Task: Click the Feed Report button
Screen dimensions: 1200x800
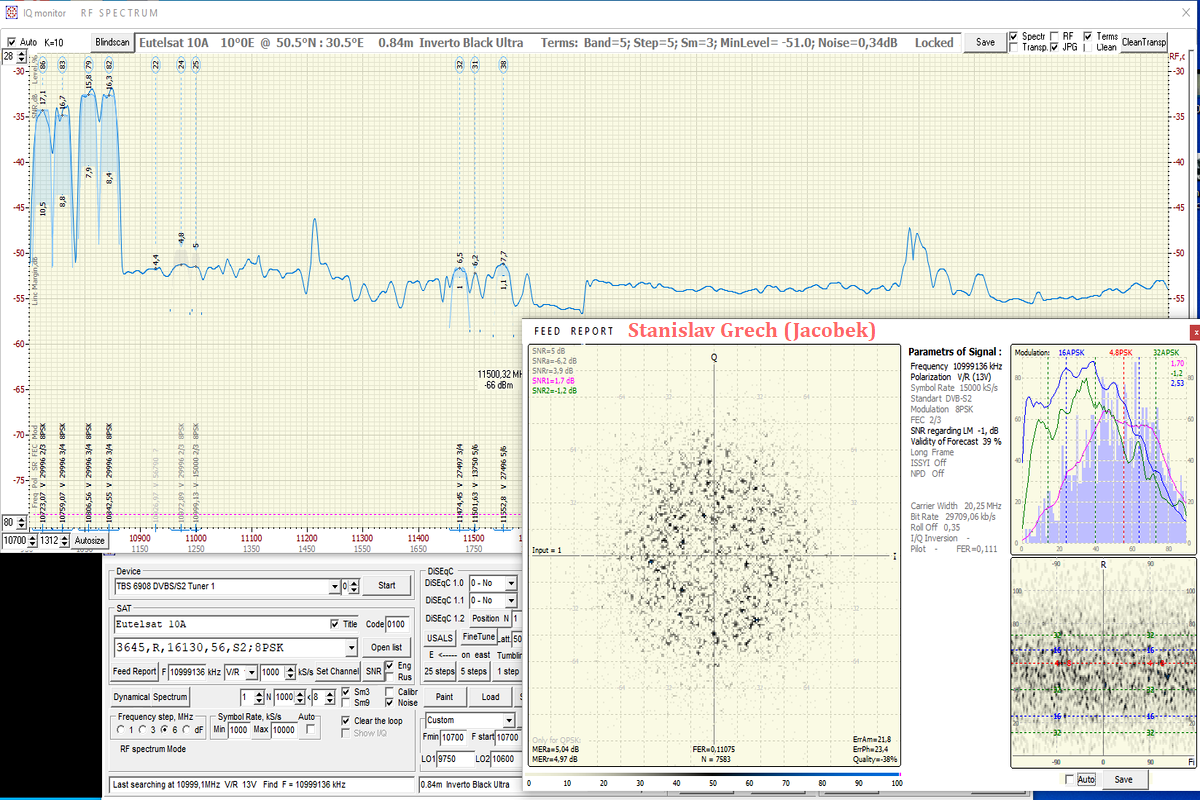Action: coord(134,671)
